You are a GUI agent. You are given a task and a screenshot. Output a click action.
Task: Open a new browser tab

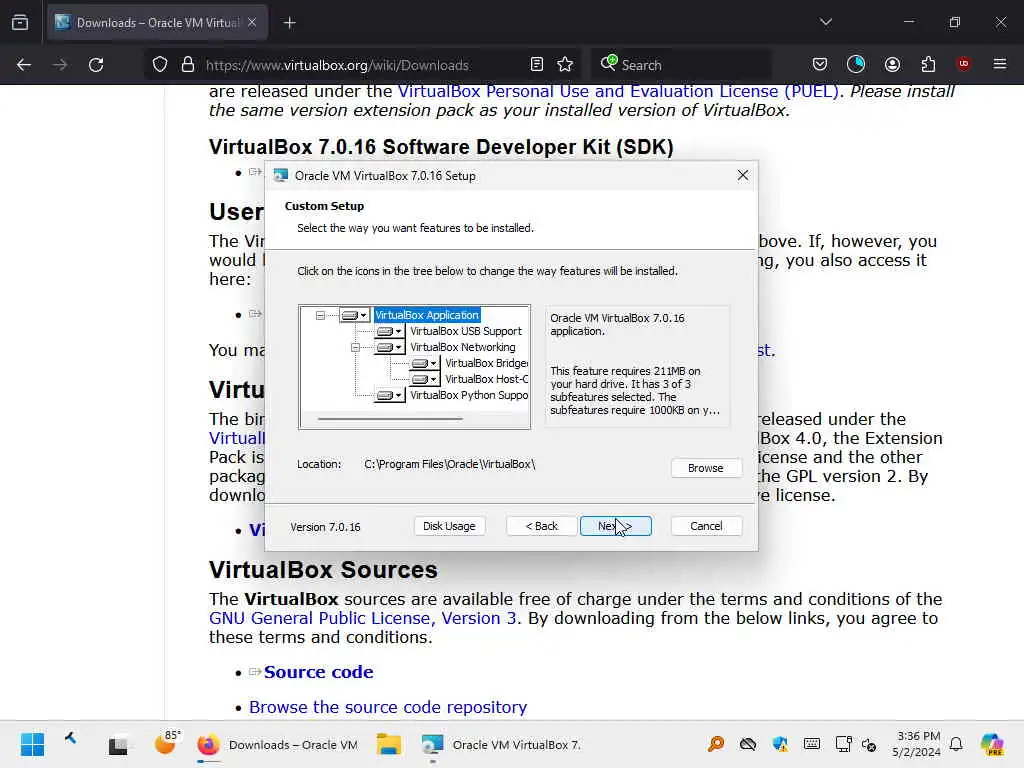click(x=289, y=23)
